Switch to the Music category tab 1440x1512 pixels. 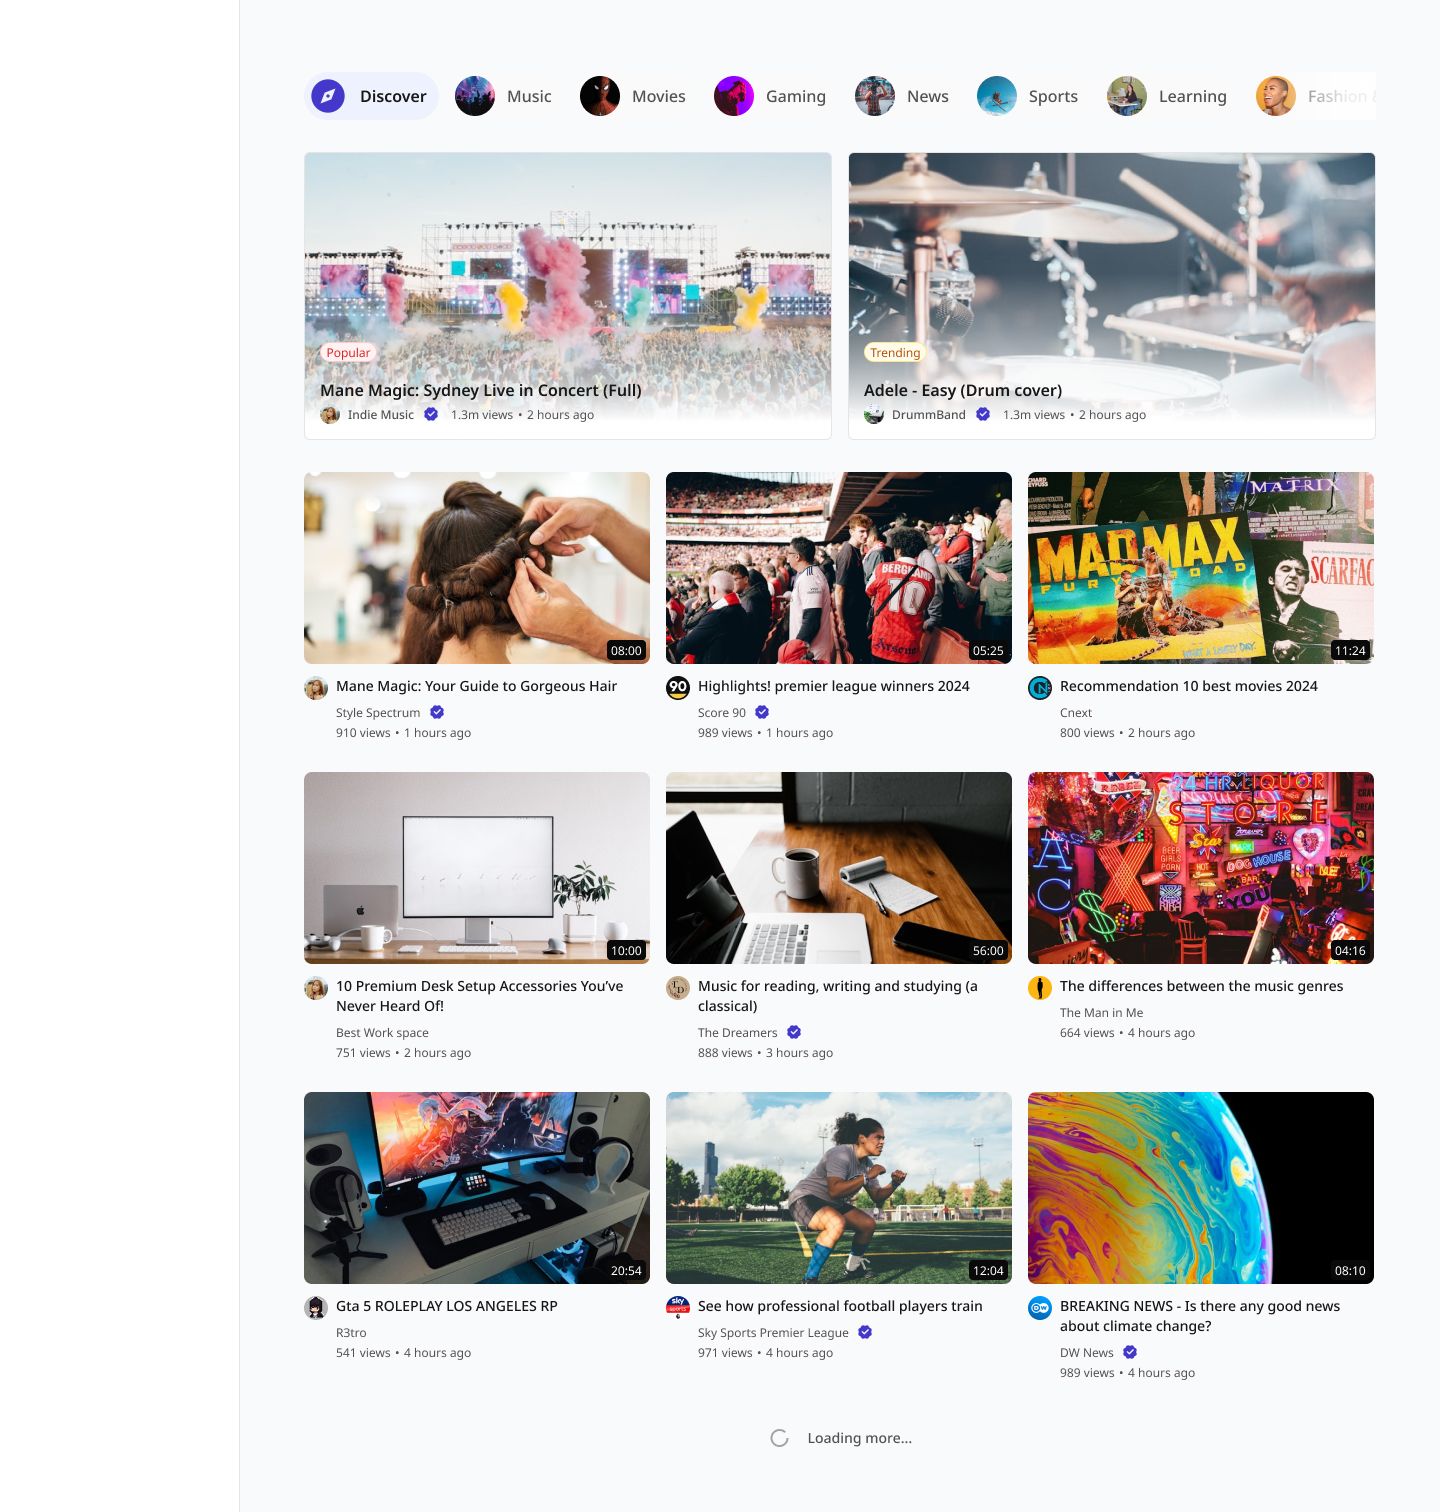pos(504,96)
